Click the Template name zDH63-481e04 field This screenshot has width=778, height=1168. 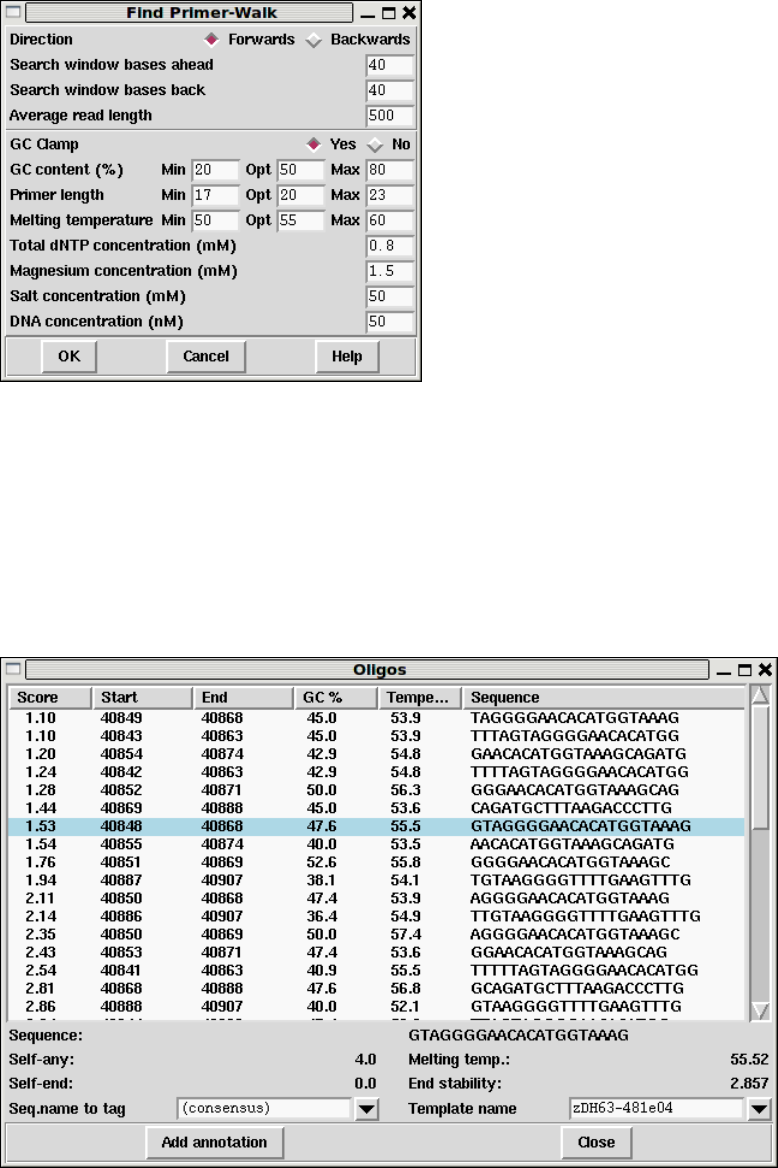(657, 1109)
